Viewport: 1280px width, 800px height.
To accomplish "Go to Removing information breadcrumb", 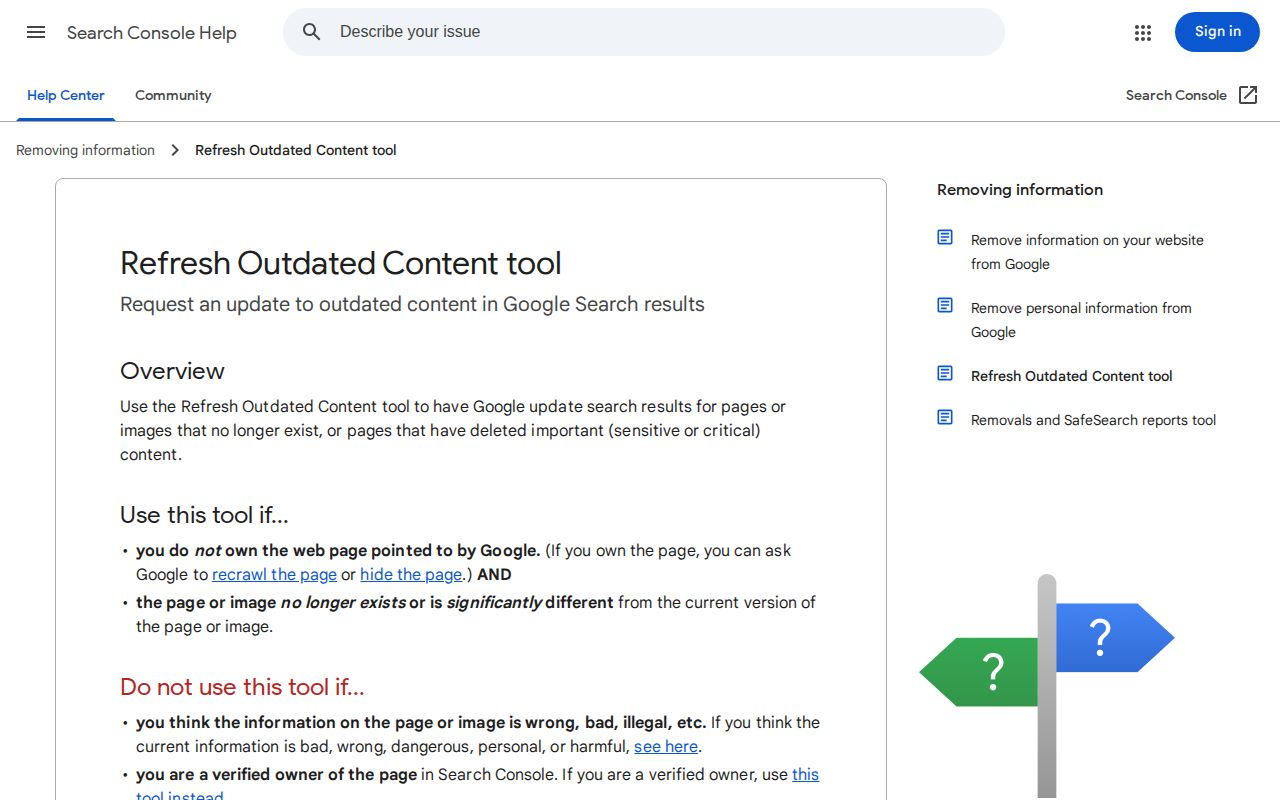I will tap(85, 150).
